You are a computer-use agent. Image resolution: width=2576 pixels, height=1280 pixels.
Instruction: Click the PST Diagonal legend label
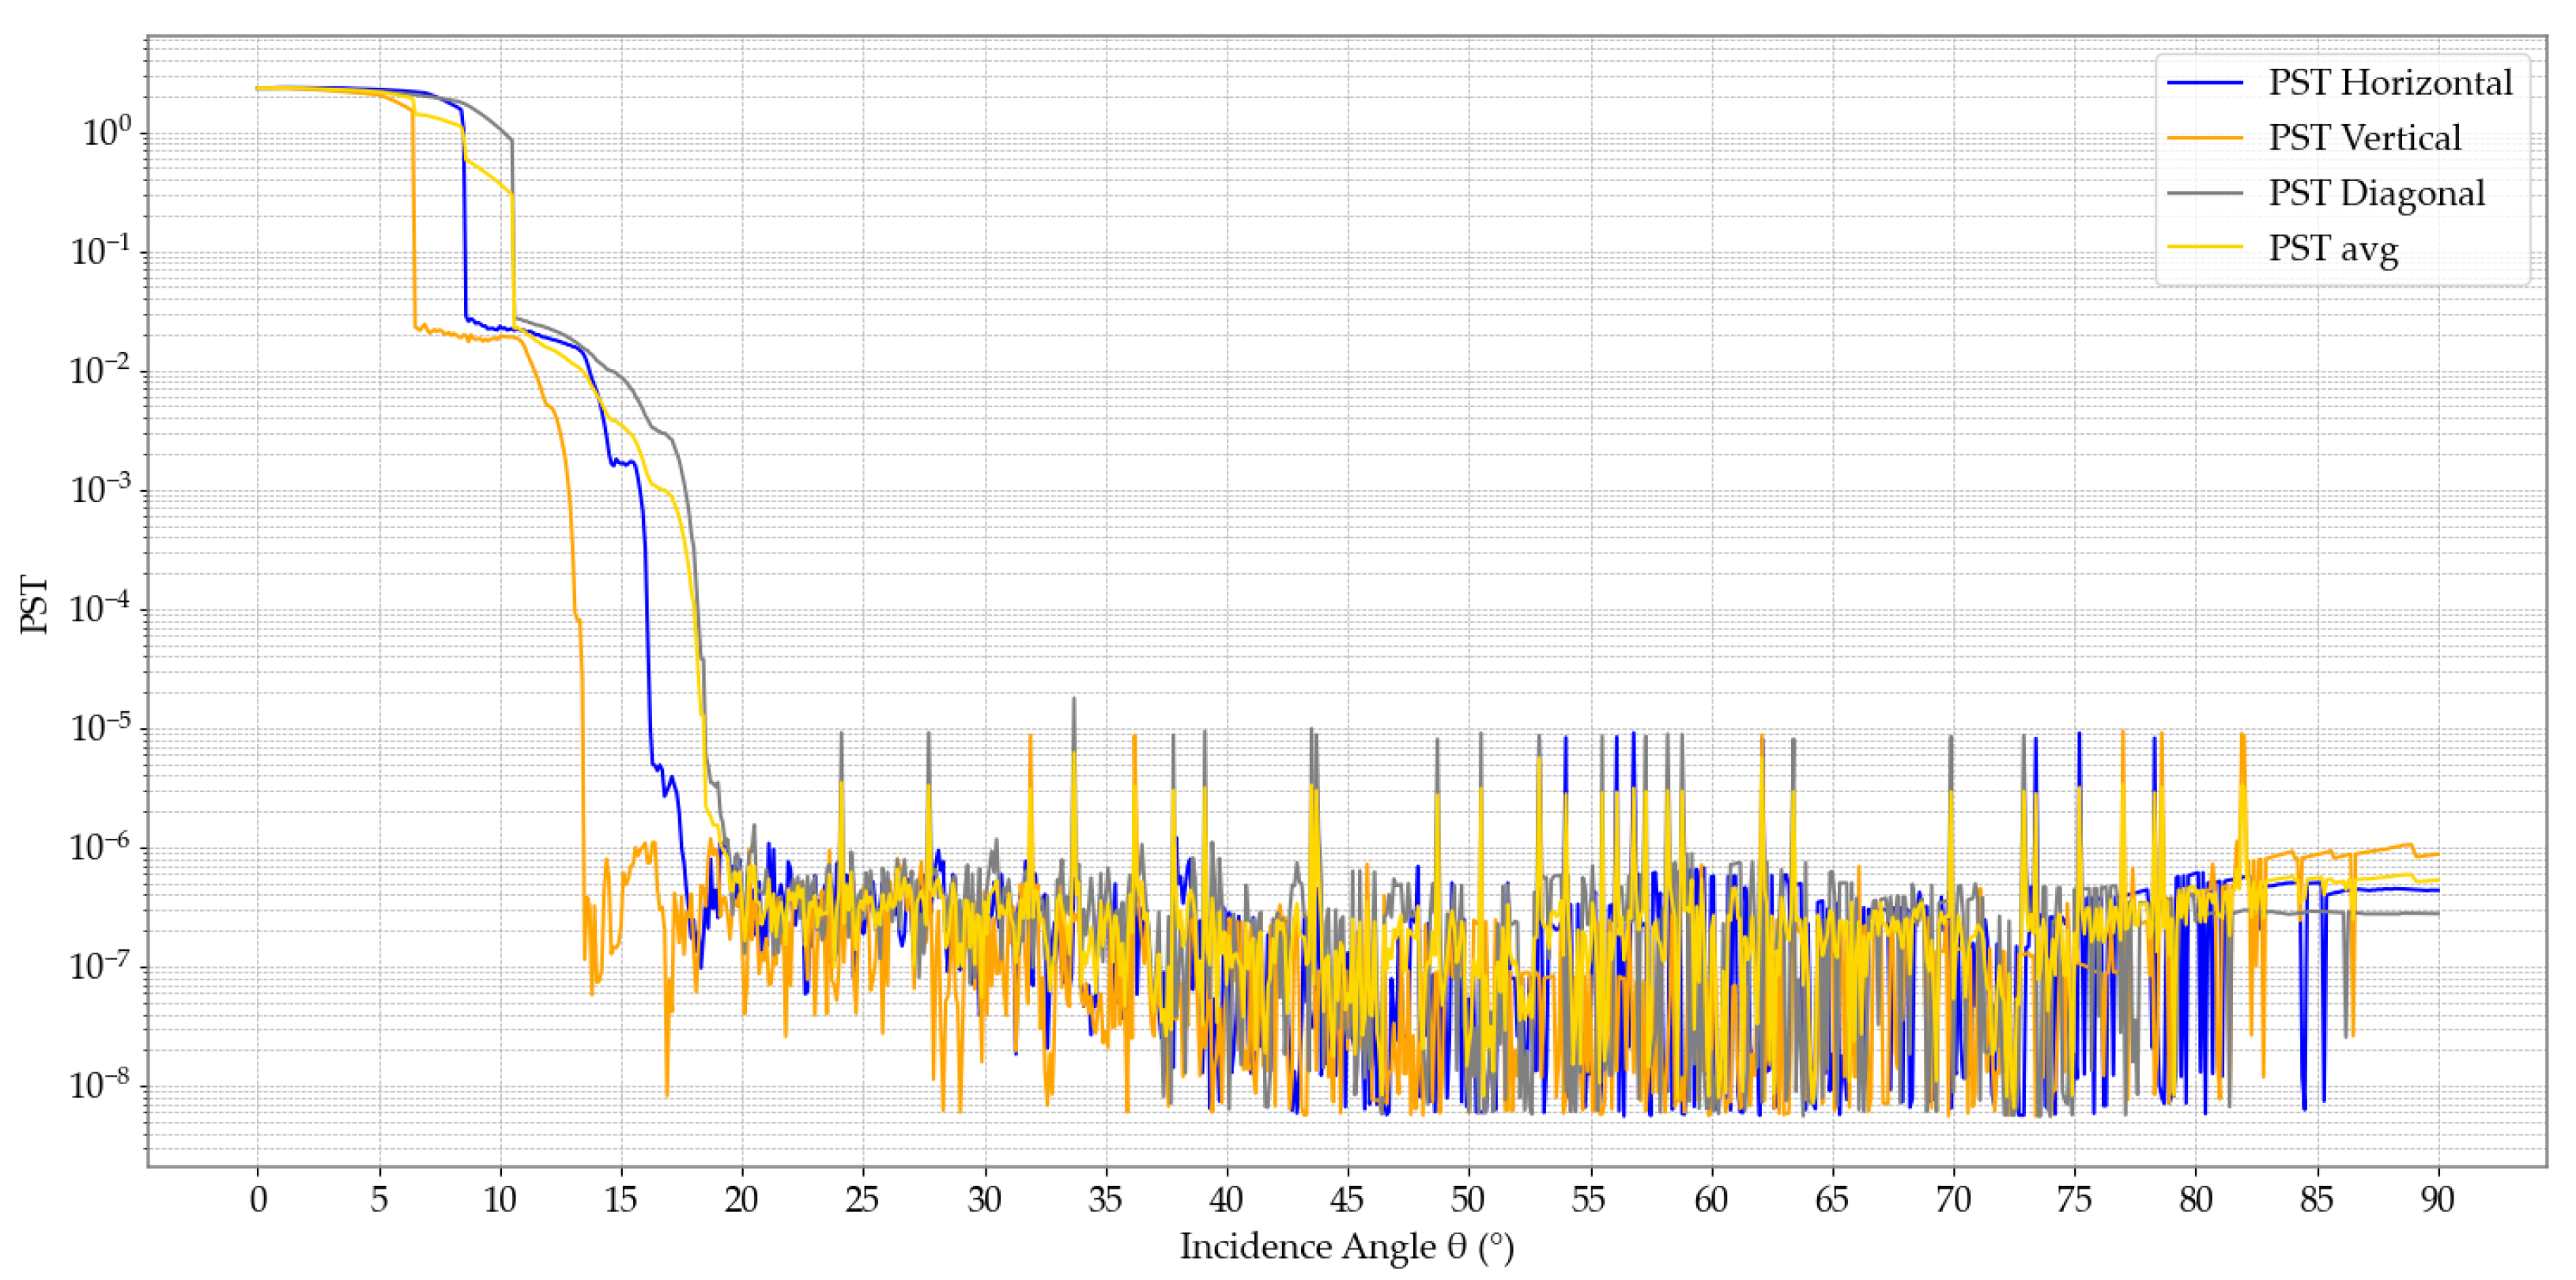click(x=2376, y=194)
